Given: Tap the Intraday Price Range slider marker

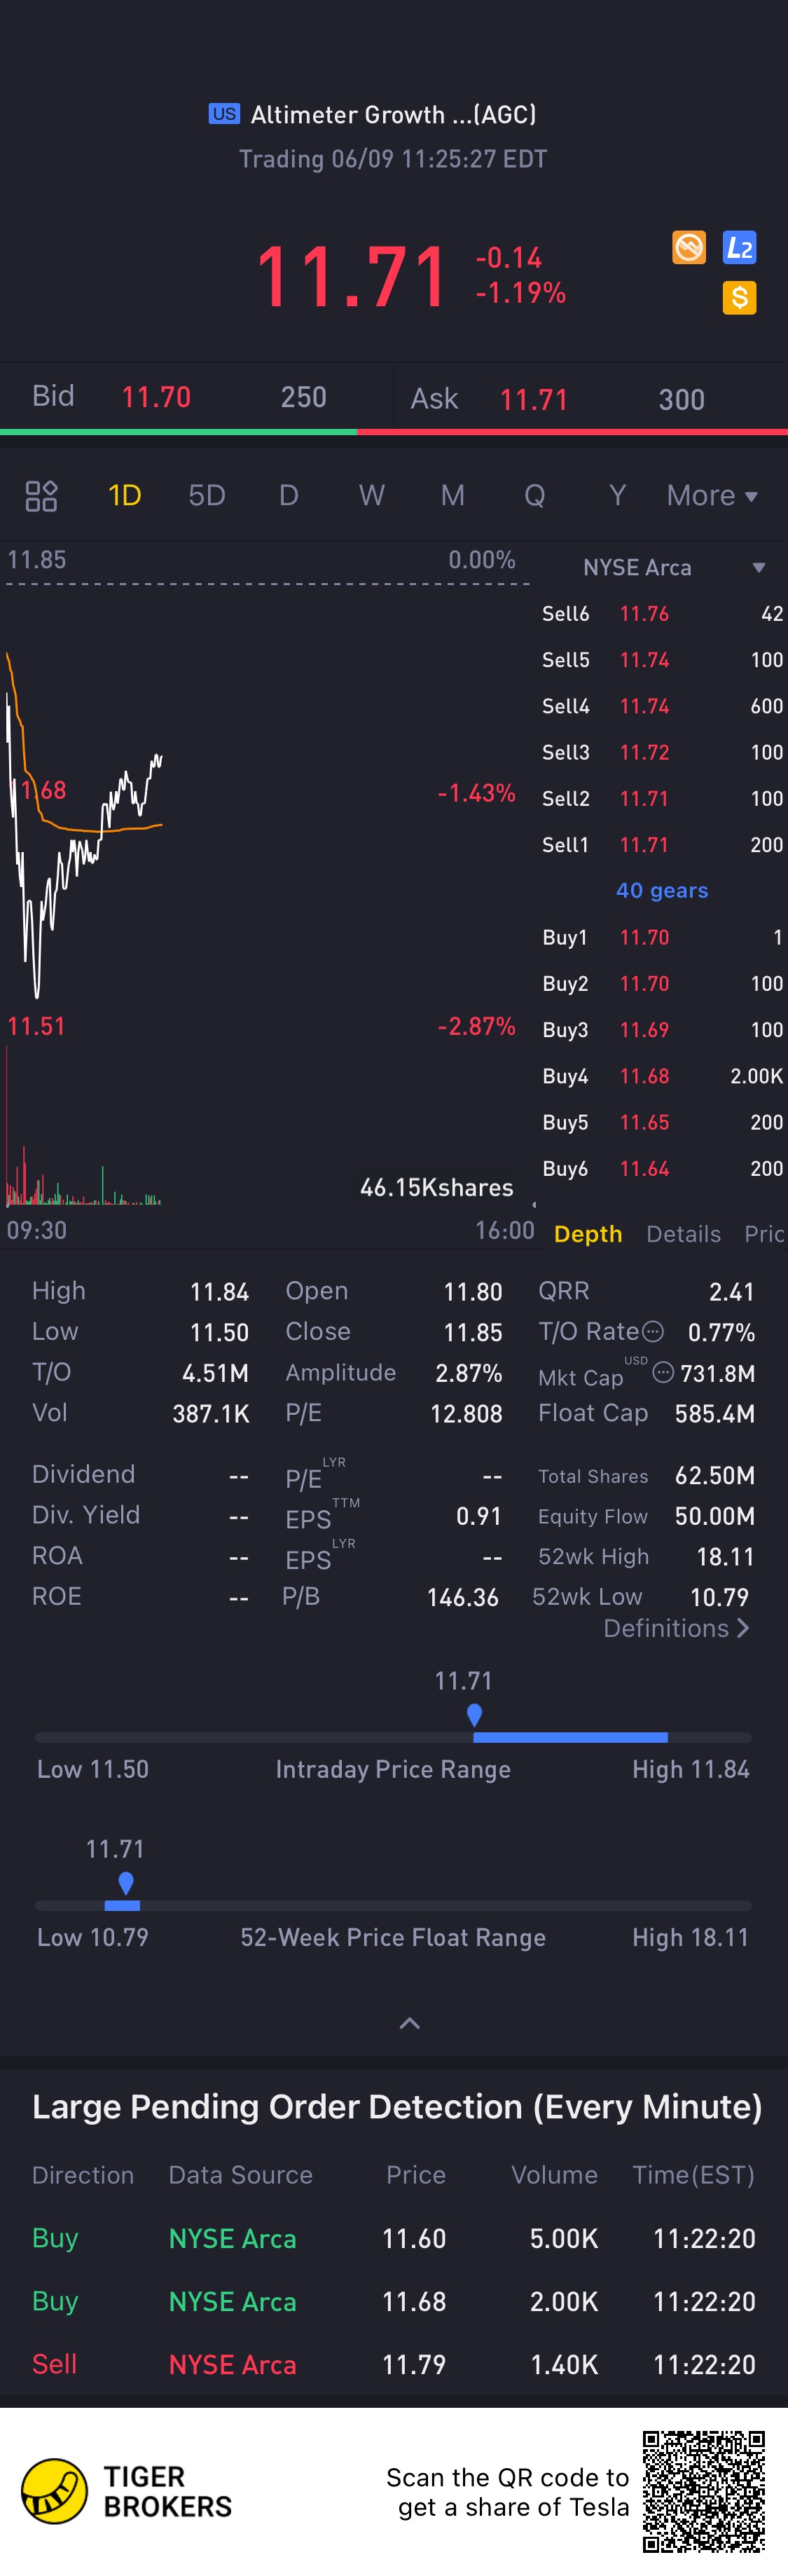Looking at the screenshot, I should pos(474,1715).
